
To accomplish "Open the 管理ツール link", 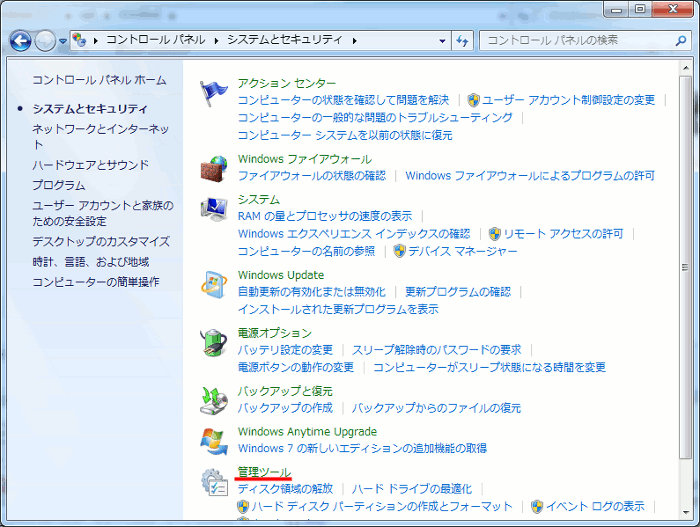I will coord(264,472).
